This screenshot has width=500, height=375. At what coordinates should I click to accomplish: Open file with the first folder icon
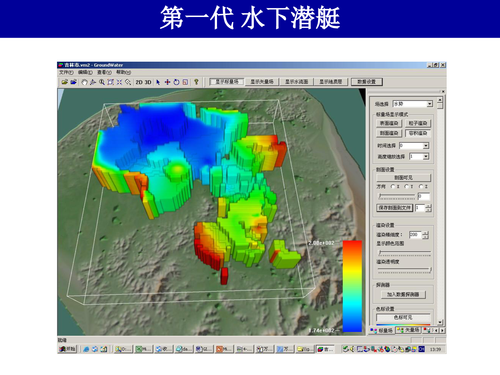(65, 82)
